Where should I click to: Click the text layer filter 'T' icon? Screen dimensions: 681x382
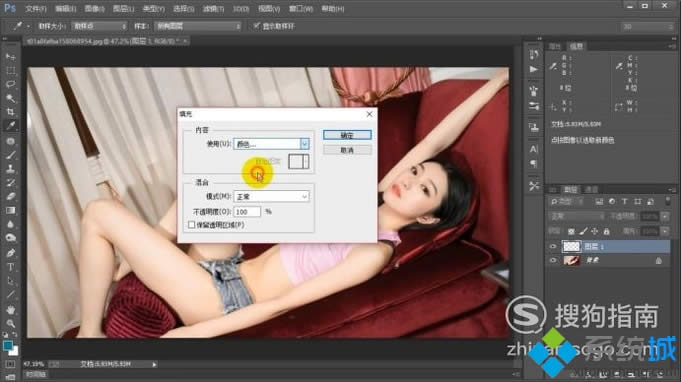625,201
